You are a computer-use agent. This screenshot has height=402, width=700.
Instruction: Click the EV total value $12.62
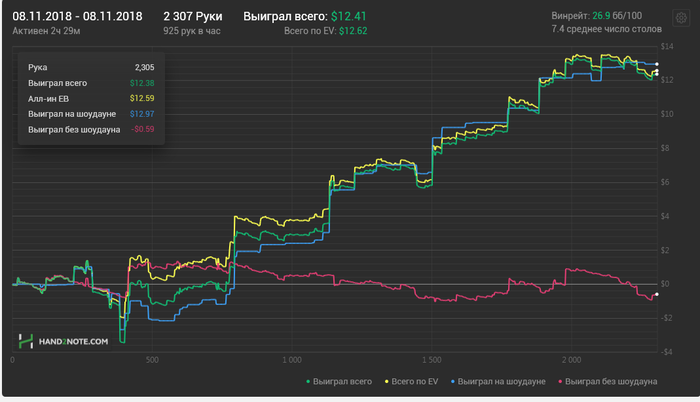pyautogui.click(x=353, y=31)
